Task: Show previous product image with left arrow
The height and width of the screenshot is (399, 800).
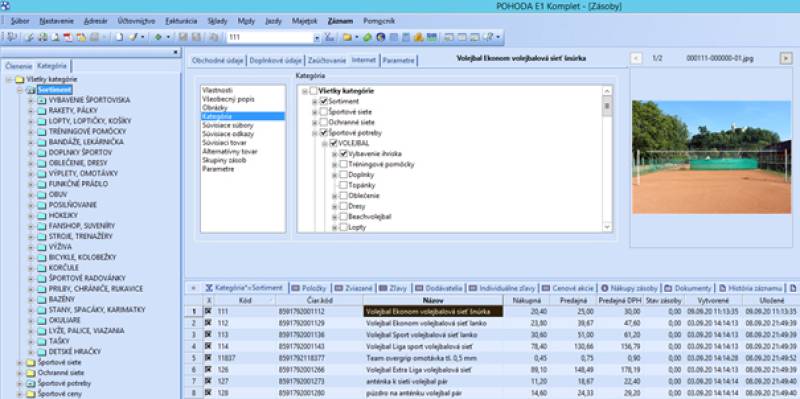Action: pos(636,59)
